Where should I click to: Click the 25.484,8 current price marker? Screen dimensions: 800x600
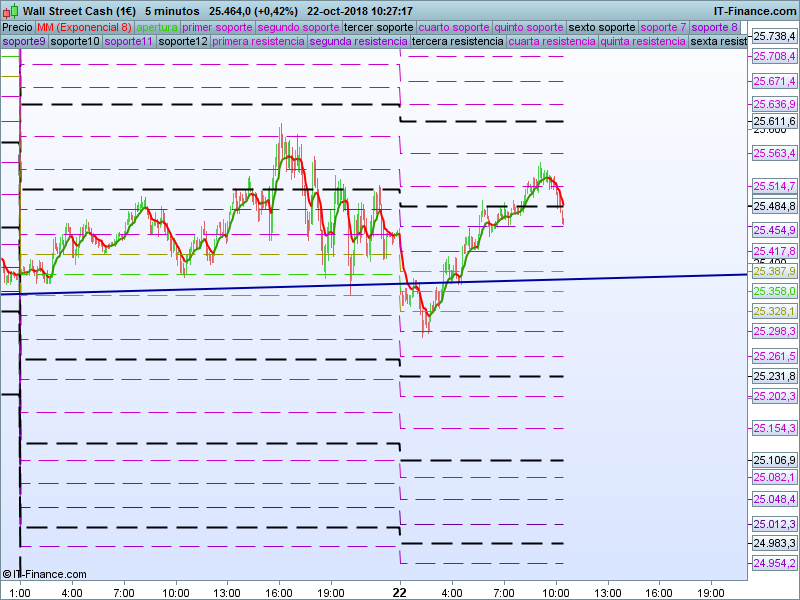[774, 206]
